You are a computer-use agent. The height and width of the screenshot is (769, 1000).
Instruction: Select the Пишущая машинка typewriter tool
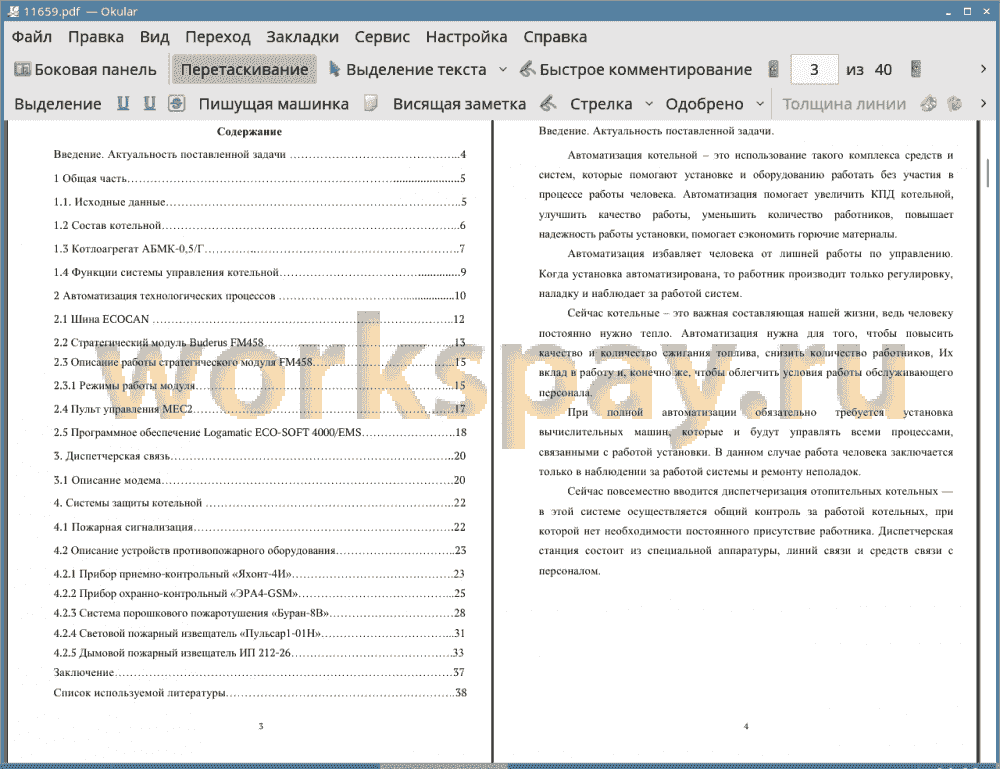[x=274, y=104]
